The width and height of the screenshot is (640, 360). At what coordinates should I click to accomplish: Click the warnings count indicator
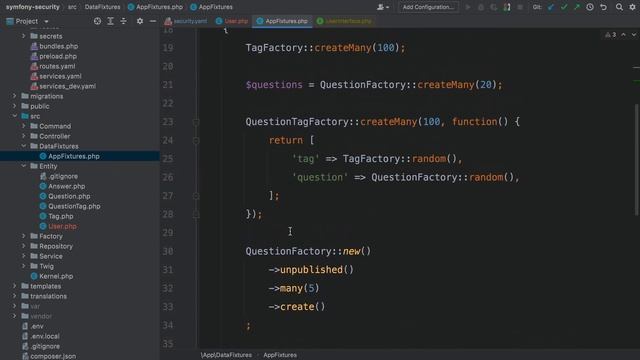pos(611,35)
